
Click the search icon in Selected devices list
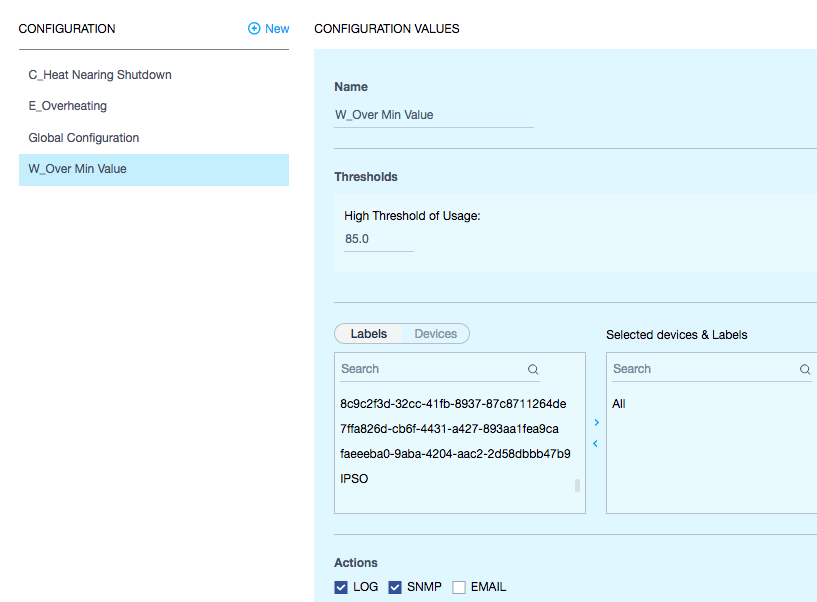tap(804, 370)
